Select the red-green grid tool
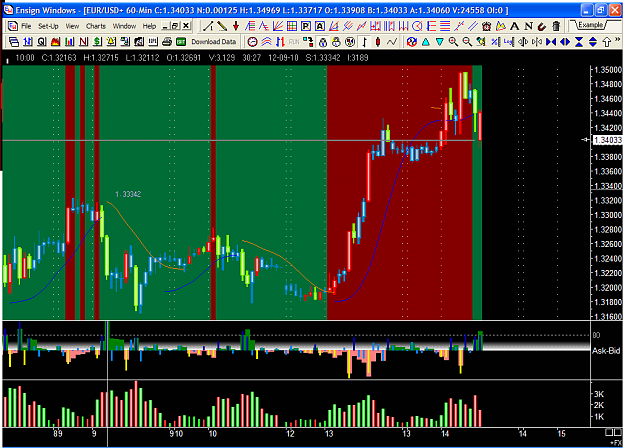The width and height of the screenshot is (625, 448). [x=292, y=26]
